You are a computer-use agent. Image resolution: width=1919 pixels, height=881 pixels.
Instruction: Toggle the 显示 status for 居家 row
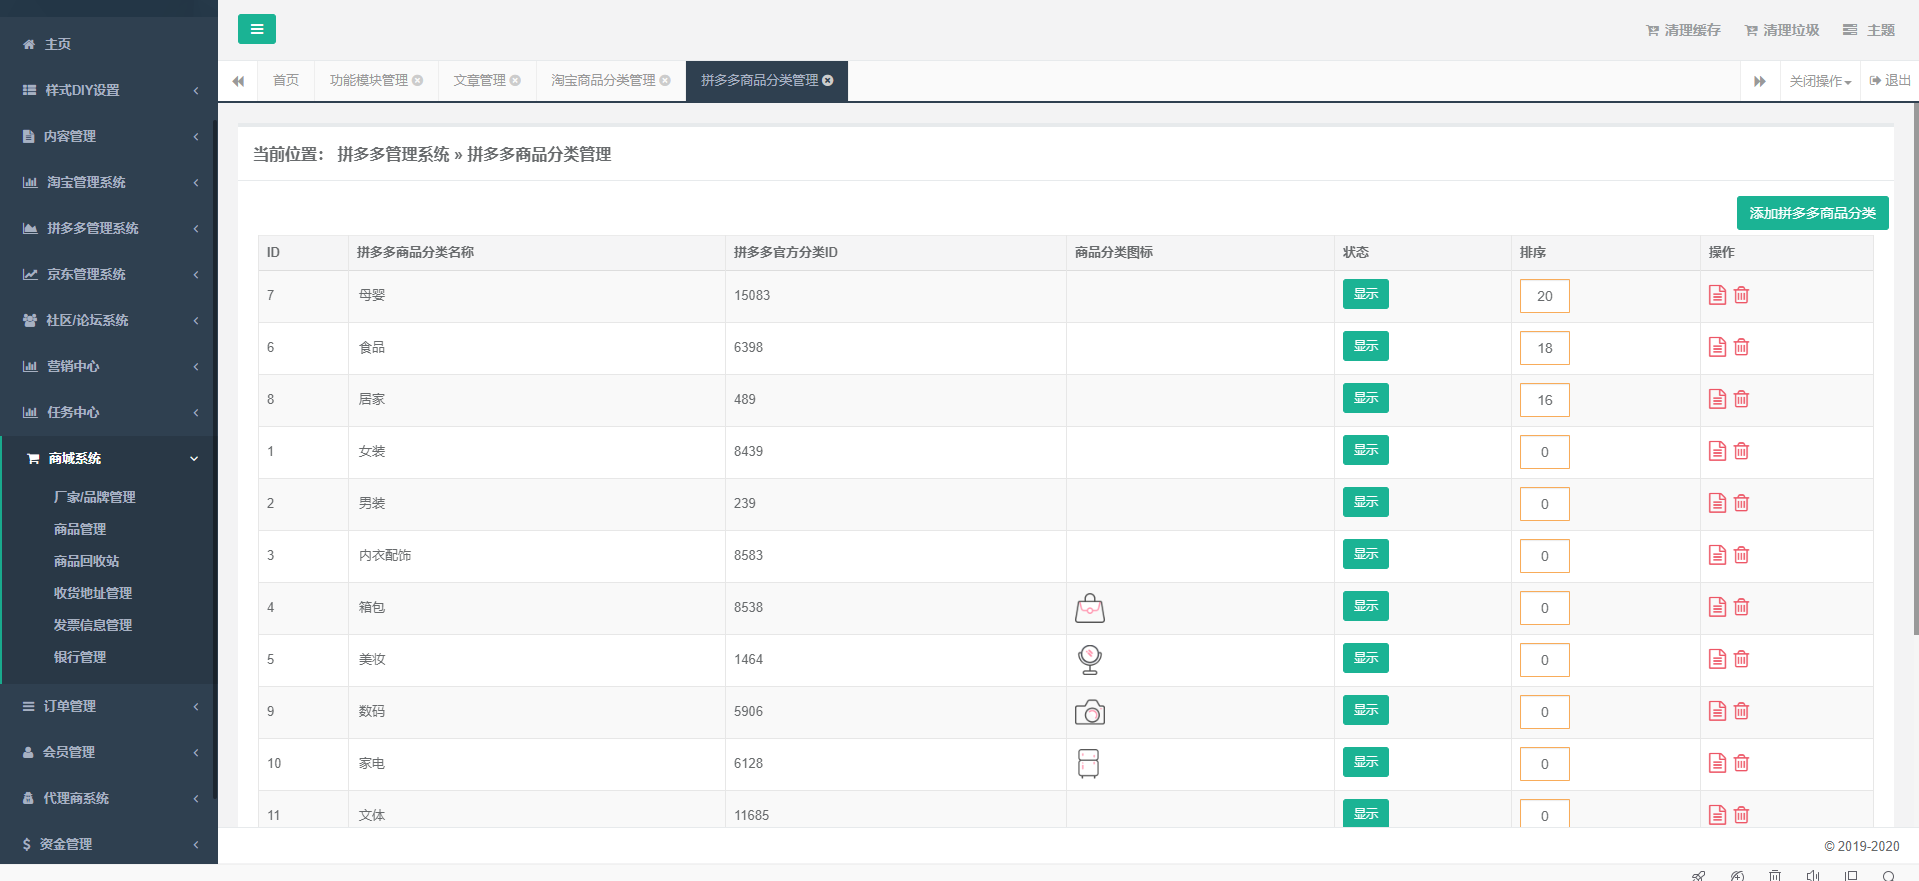(1365, 399)
